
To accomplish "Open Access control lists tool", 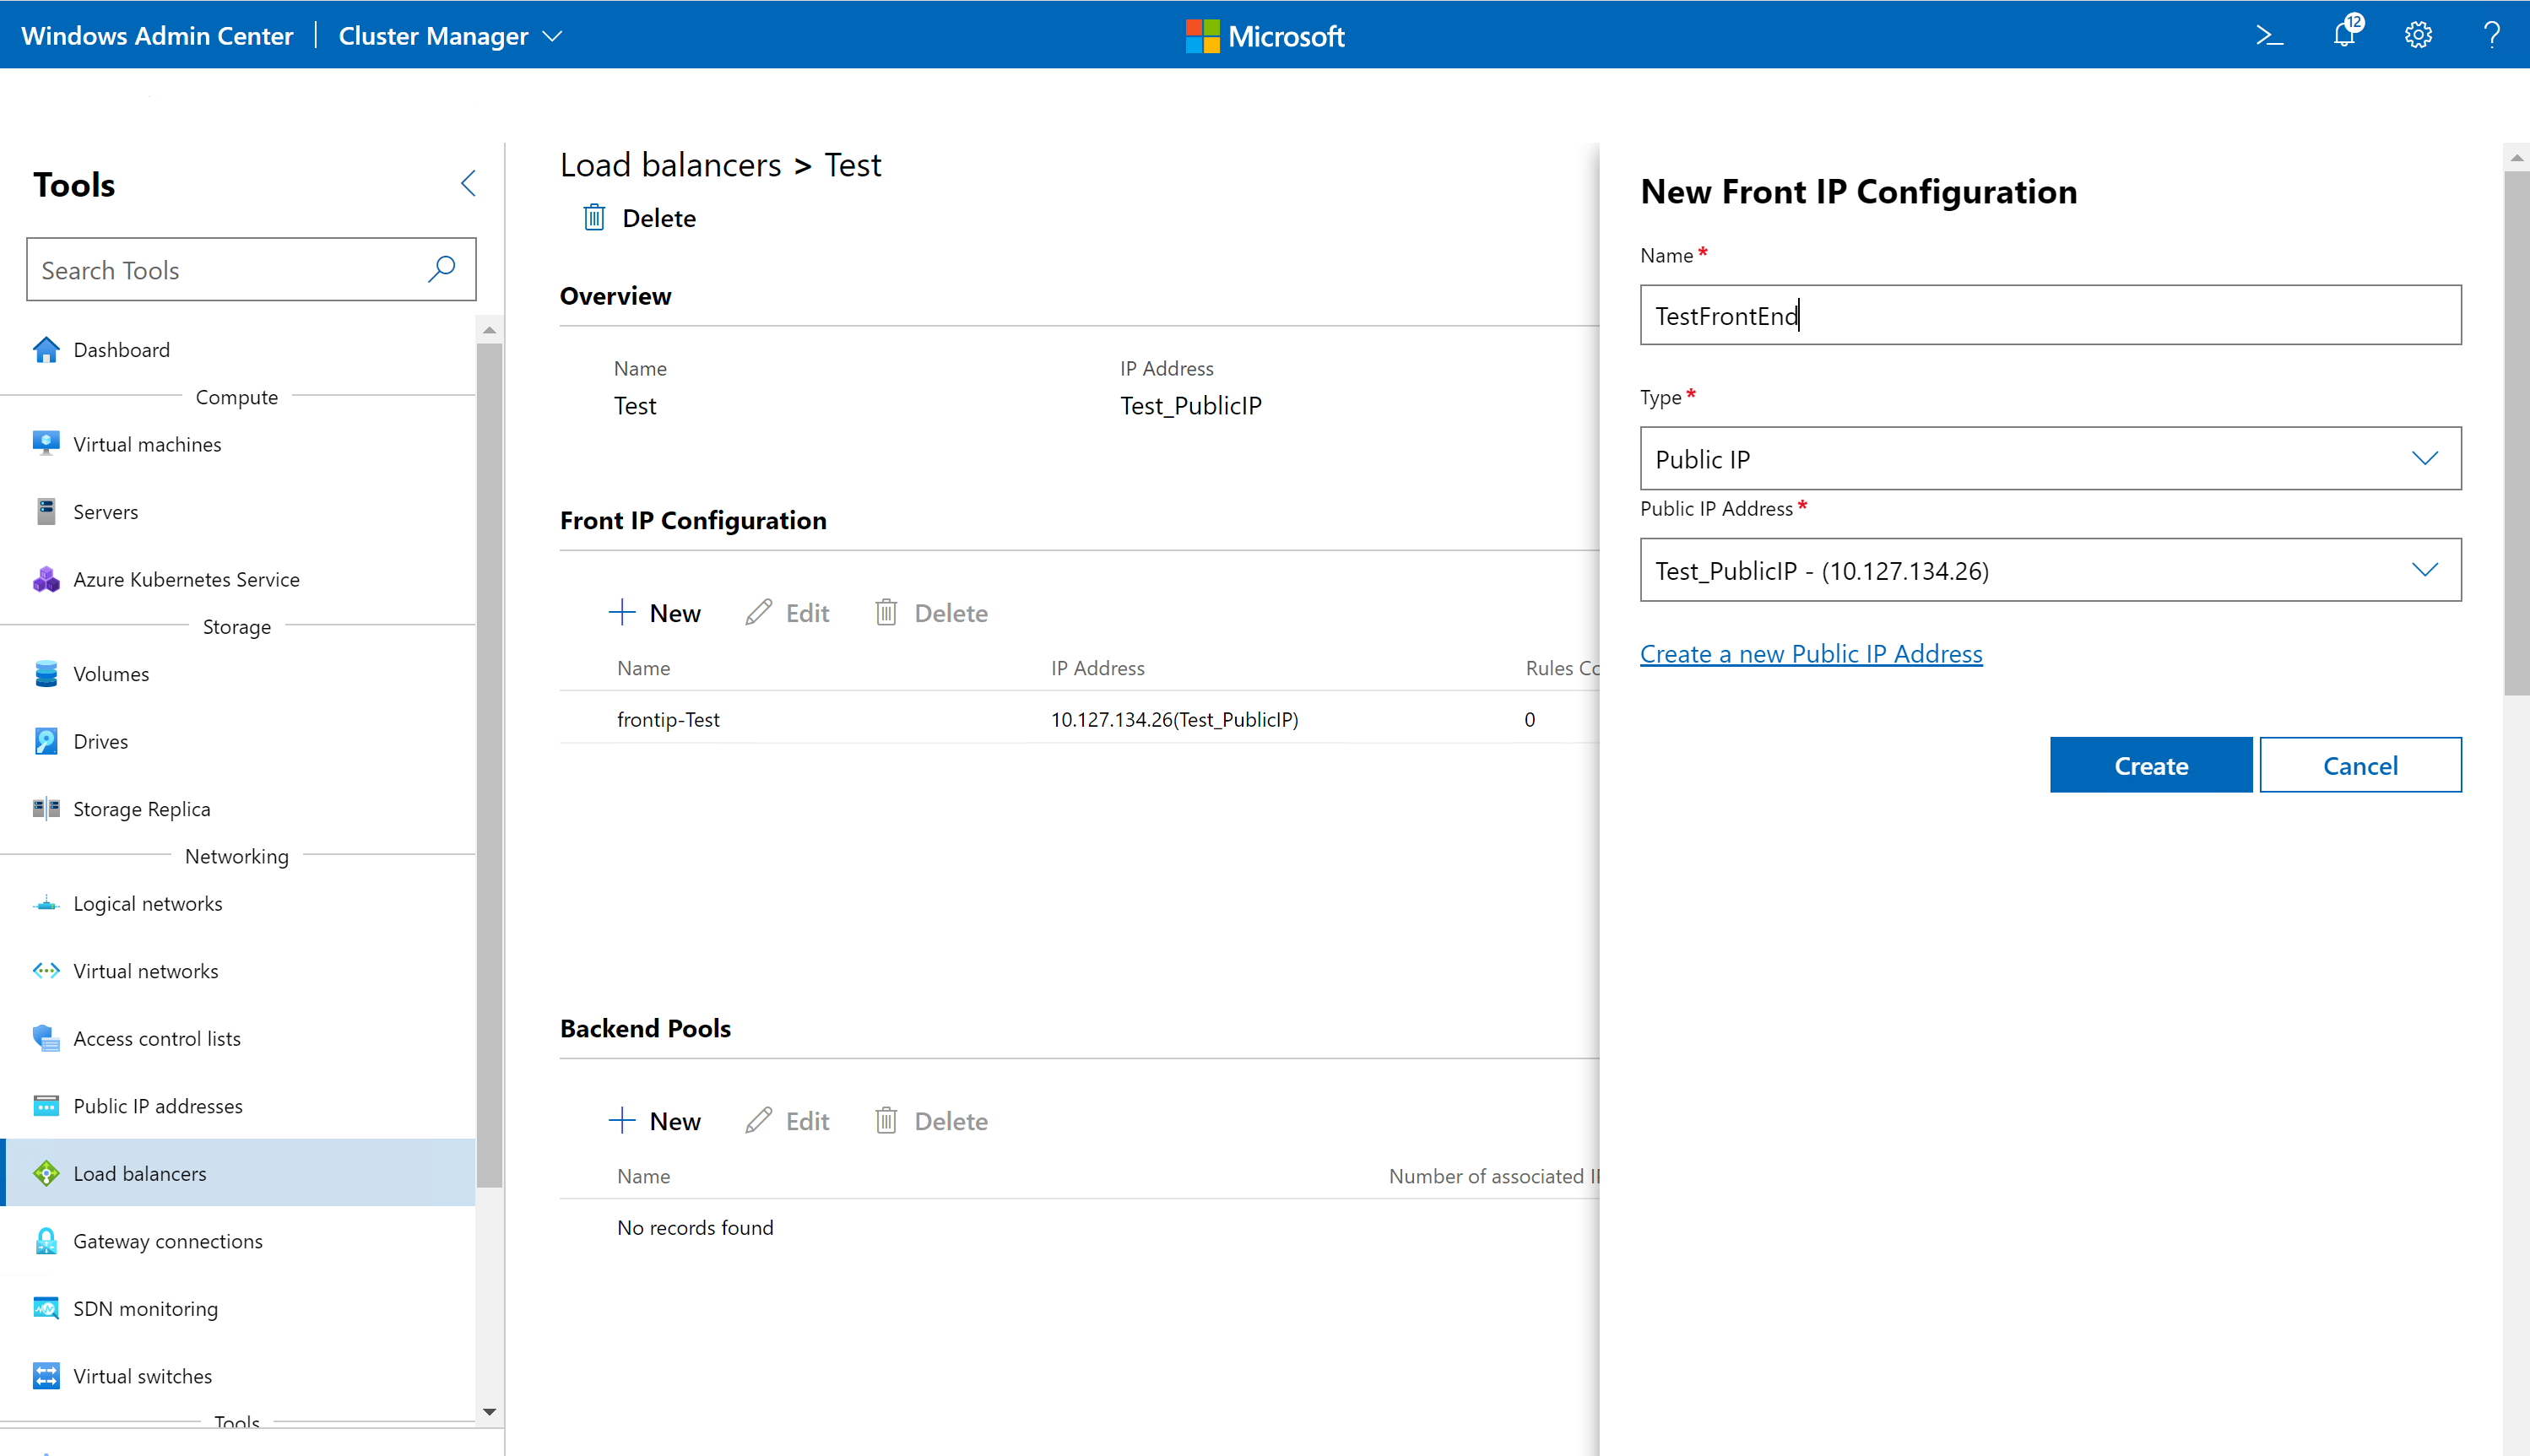I will point(157,1038).
